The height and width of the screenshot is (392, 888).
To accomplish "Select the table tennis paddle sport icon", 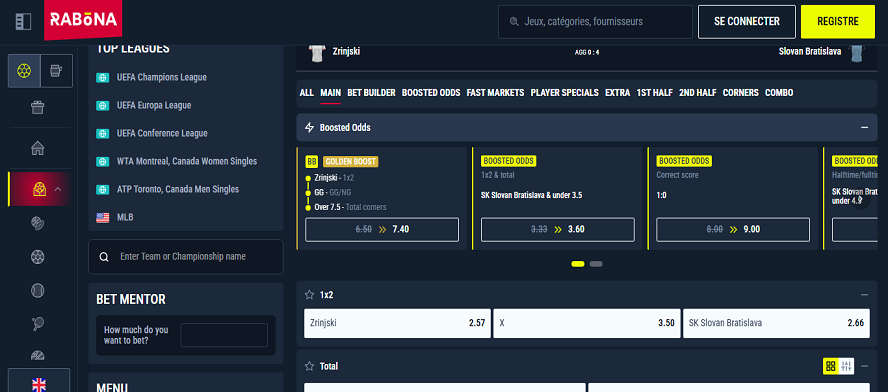I will [37, 324].
